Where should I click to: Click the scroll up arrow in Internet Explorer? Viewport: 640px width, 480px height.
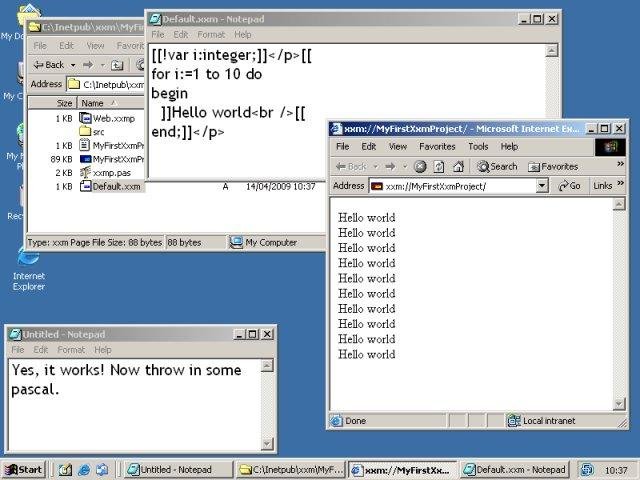(x=619, y=204)
